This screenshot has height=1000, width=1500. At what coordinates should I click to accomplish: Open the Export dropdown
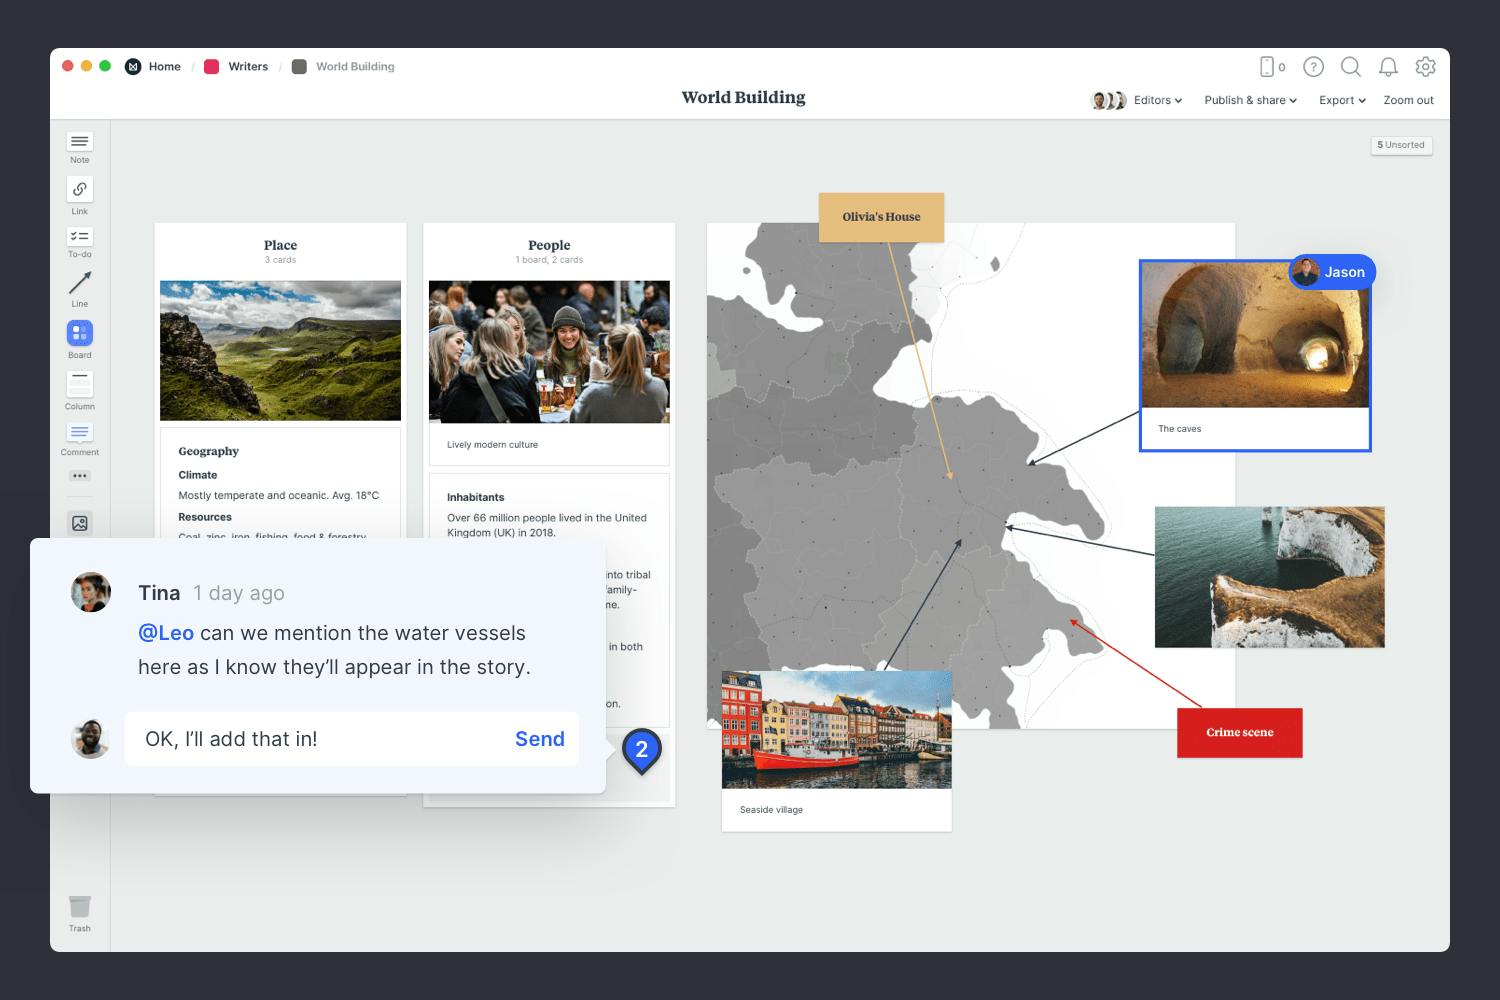[x=1342, y=100]
